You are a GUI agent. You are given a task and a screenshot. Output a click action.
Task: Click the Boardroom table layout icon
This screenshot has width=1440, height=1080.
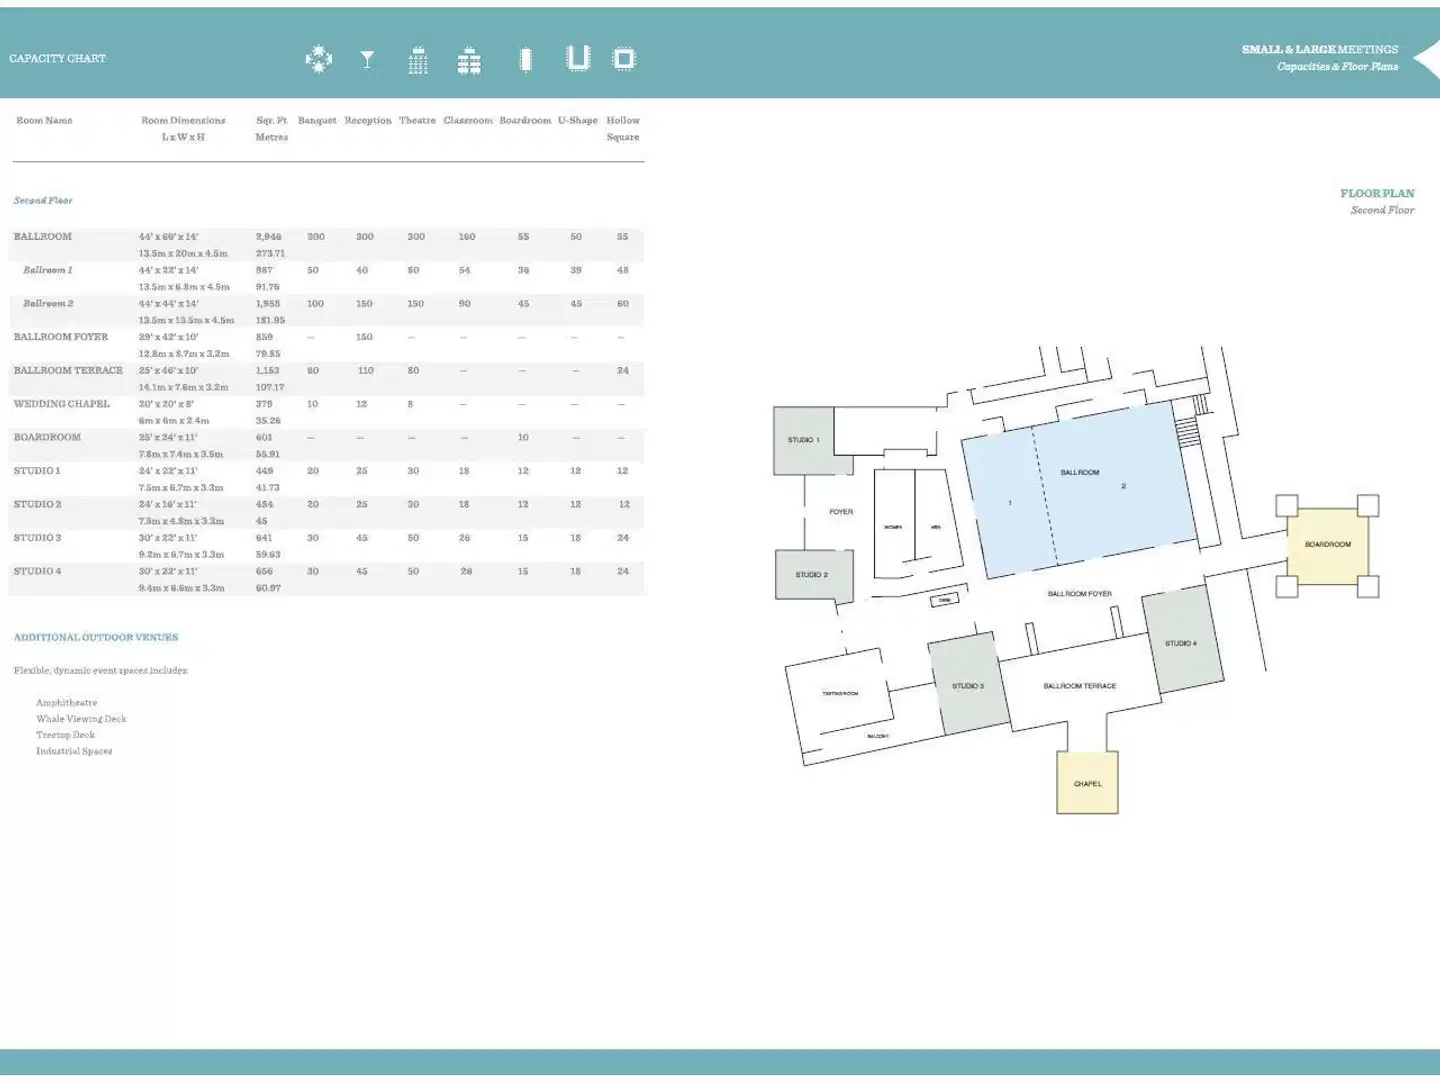[x=525, y=60]
